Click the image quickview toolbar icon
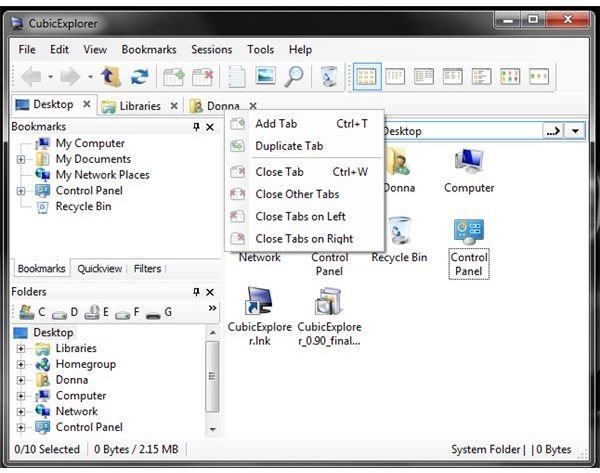The height and width of the screenshot is (473, 600). tap(266, 76)
